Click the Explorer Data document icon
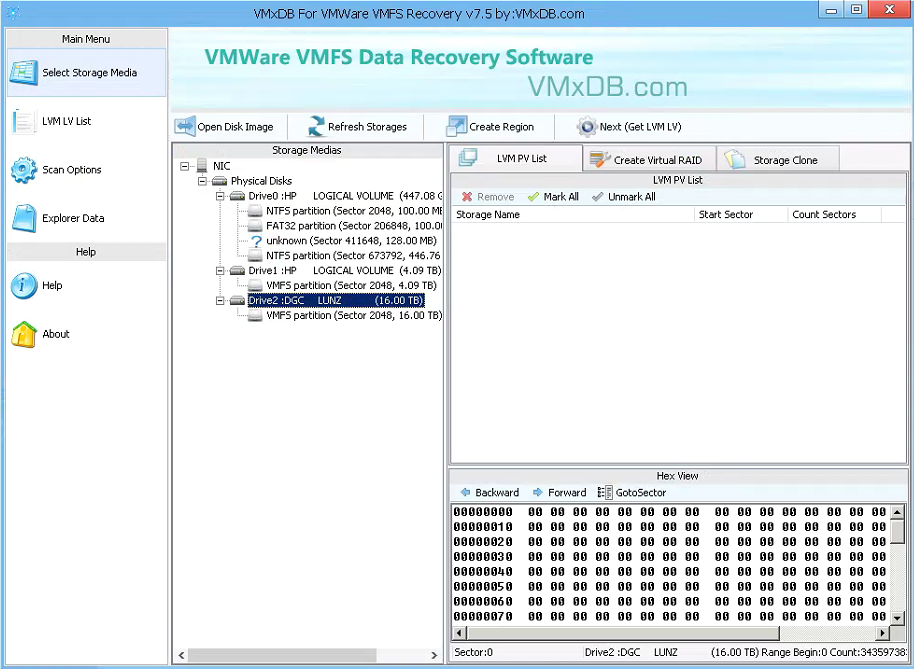914x669 pixels. click(x=23, y=218)
